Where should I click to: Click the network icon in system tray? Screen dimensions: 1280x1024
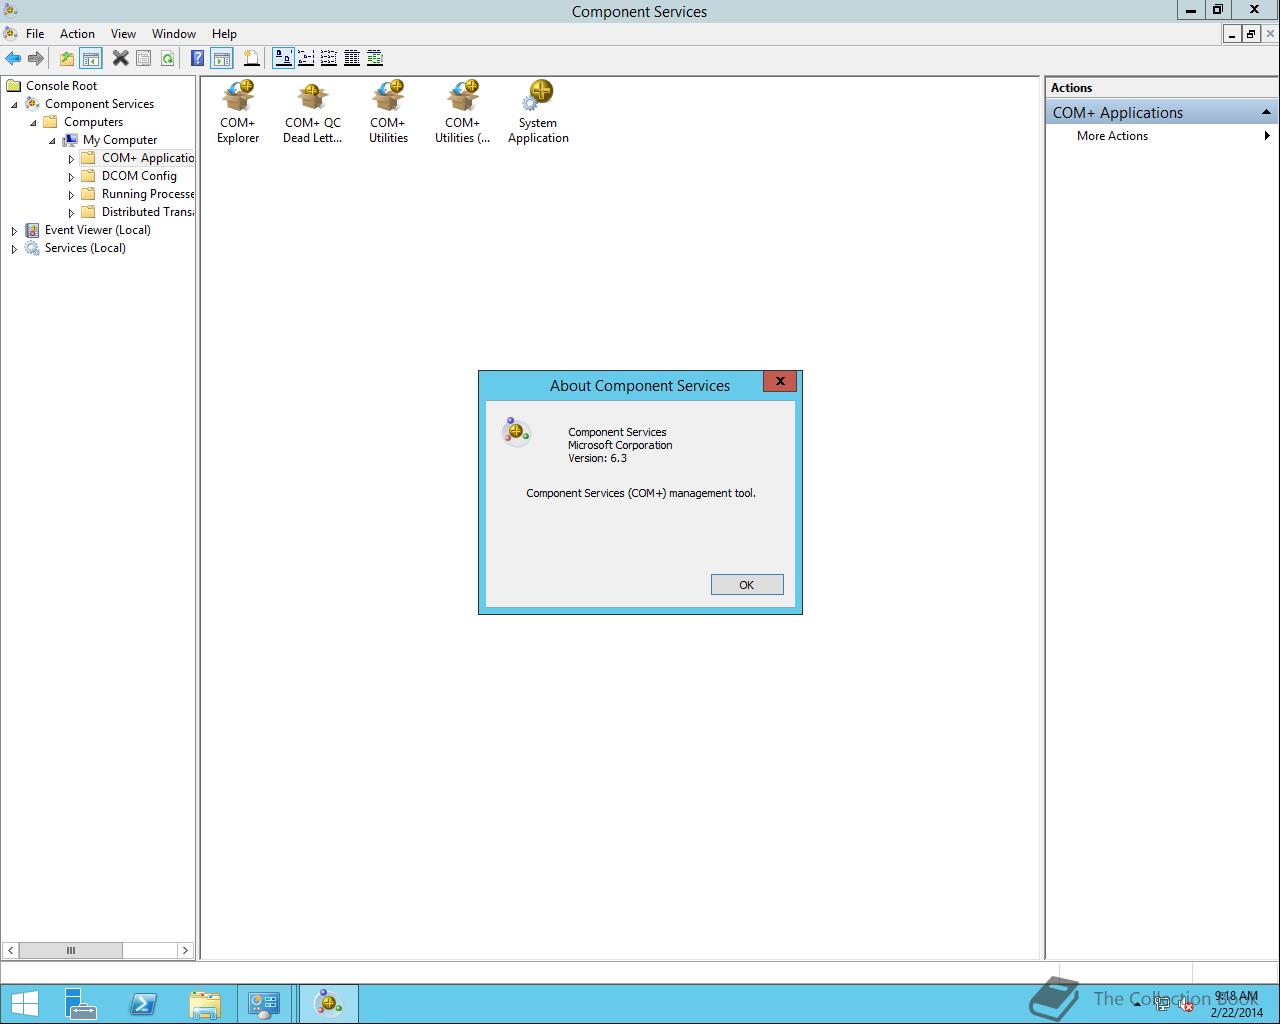(1163, 1005)
